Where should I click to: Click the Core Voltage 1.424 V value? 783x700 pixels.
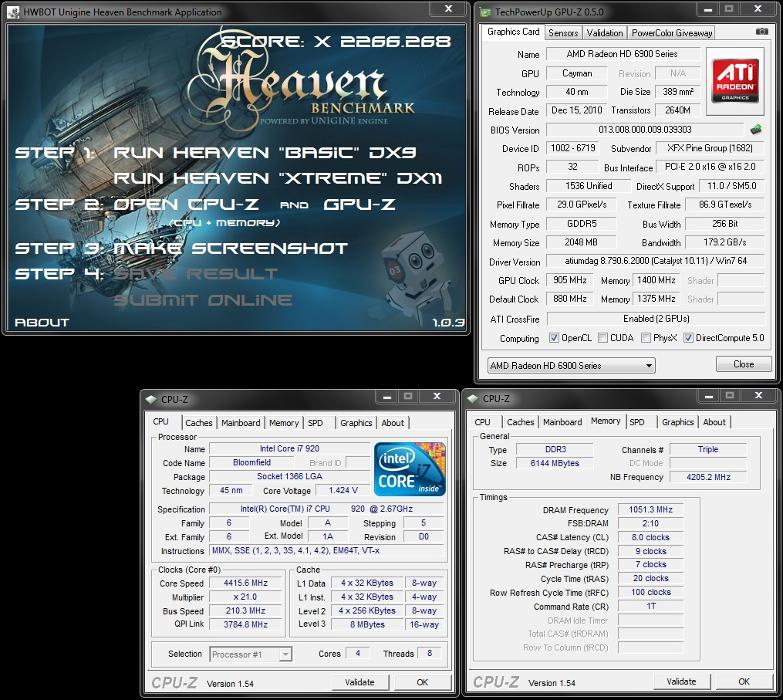point(343,490)
